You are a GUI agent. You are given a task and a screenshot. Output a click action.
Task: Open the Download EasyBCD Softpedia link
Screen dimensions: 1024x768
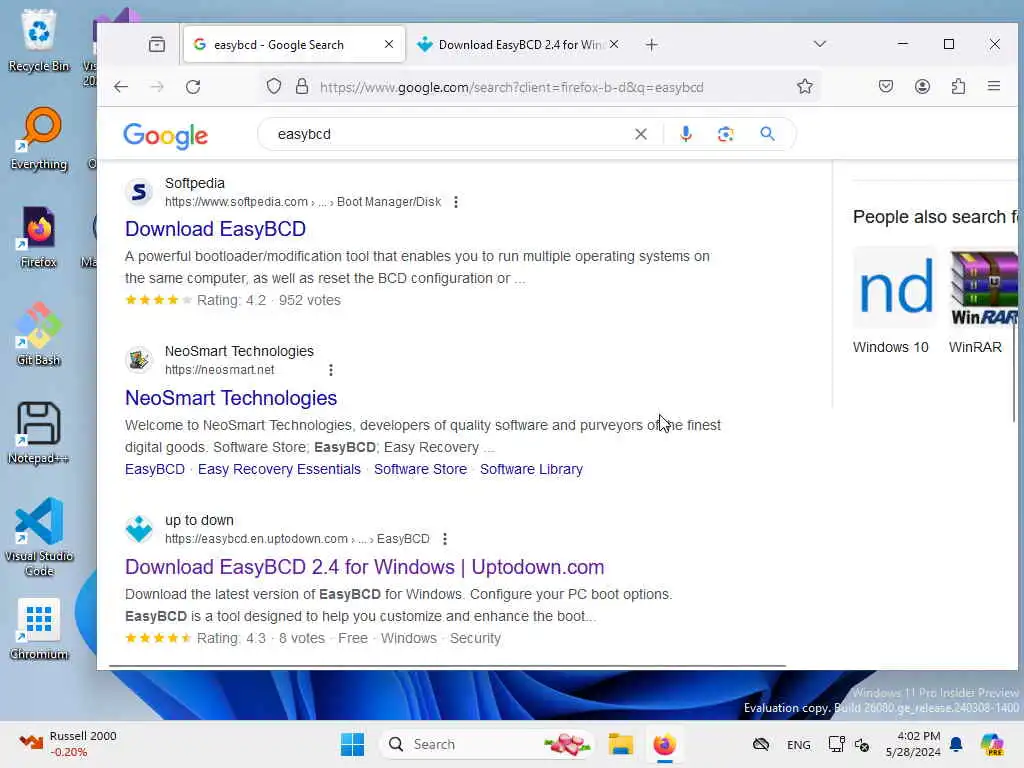click(216, 229)
